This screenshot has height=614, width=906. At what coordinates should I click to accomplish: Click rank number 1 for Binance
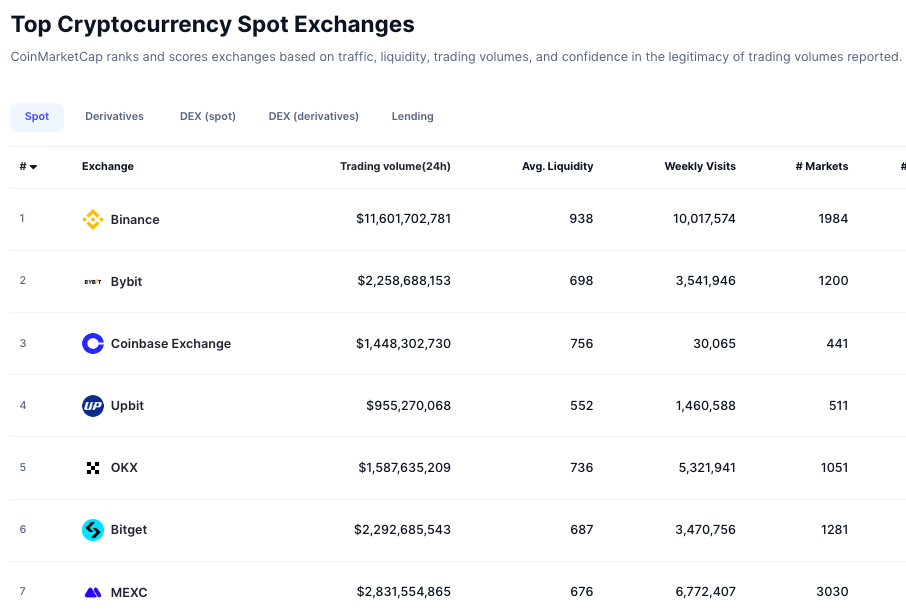click(22, 218)
